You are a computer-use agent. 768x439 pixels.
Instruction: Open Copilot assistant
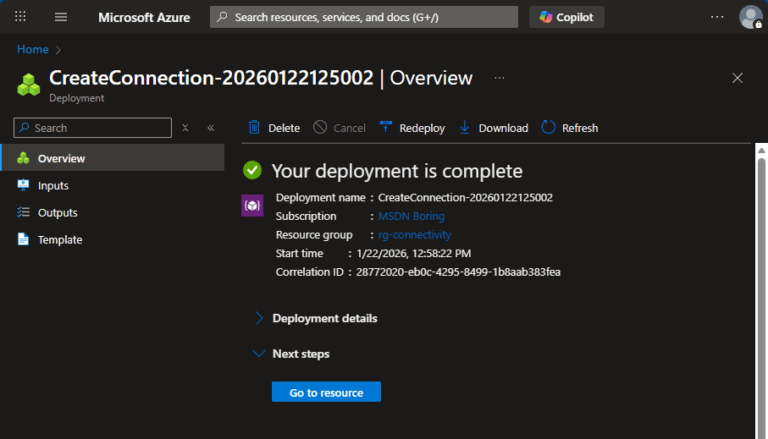pyautogui.click(x=567, y=17)
